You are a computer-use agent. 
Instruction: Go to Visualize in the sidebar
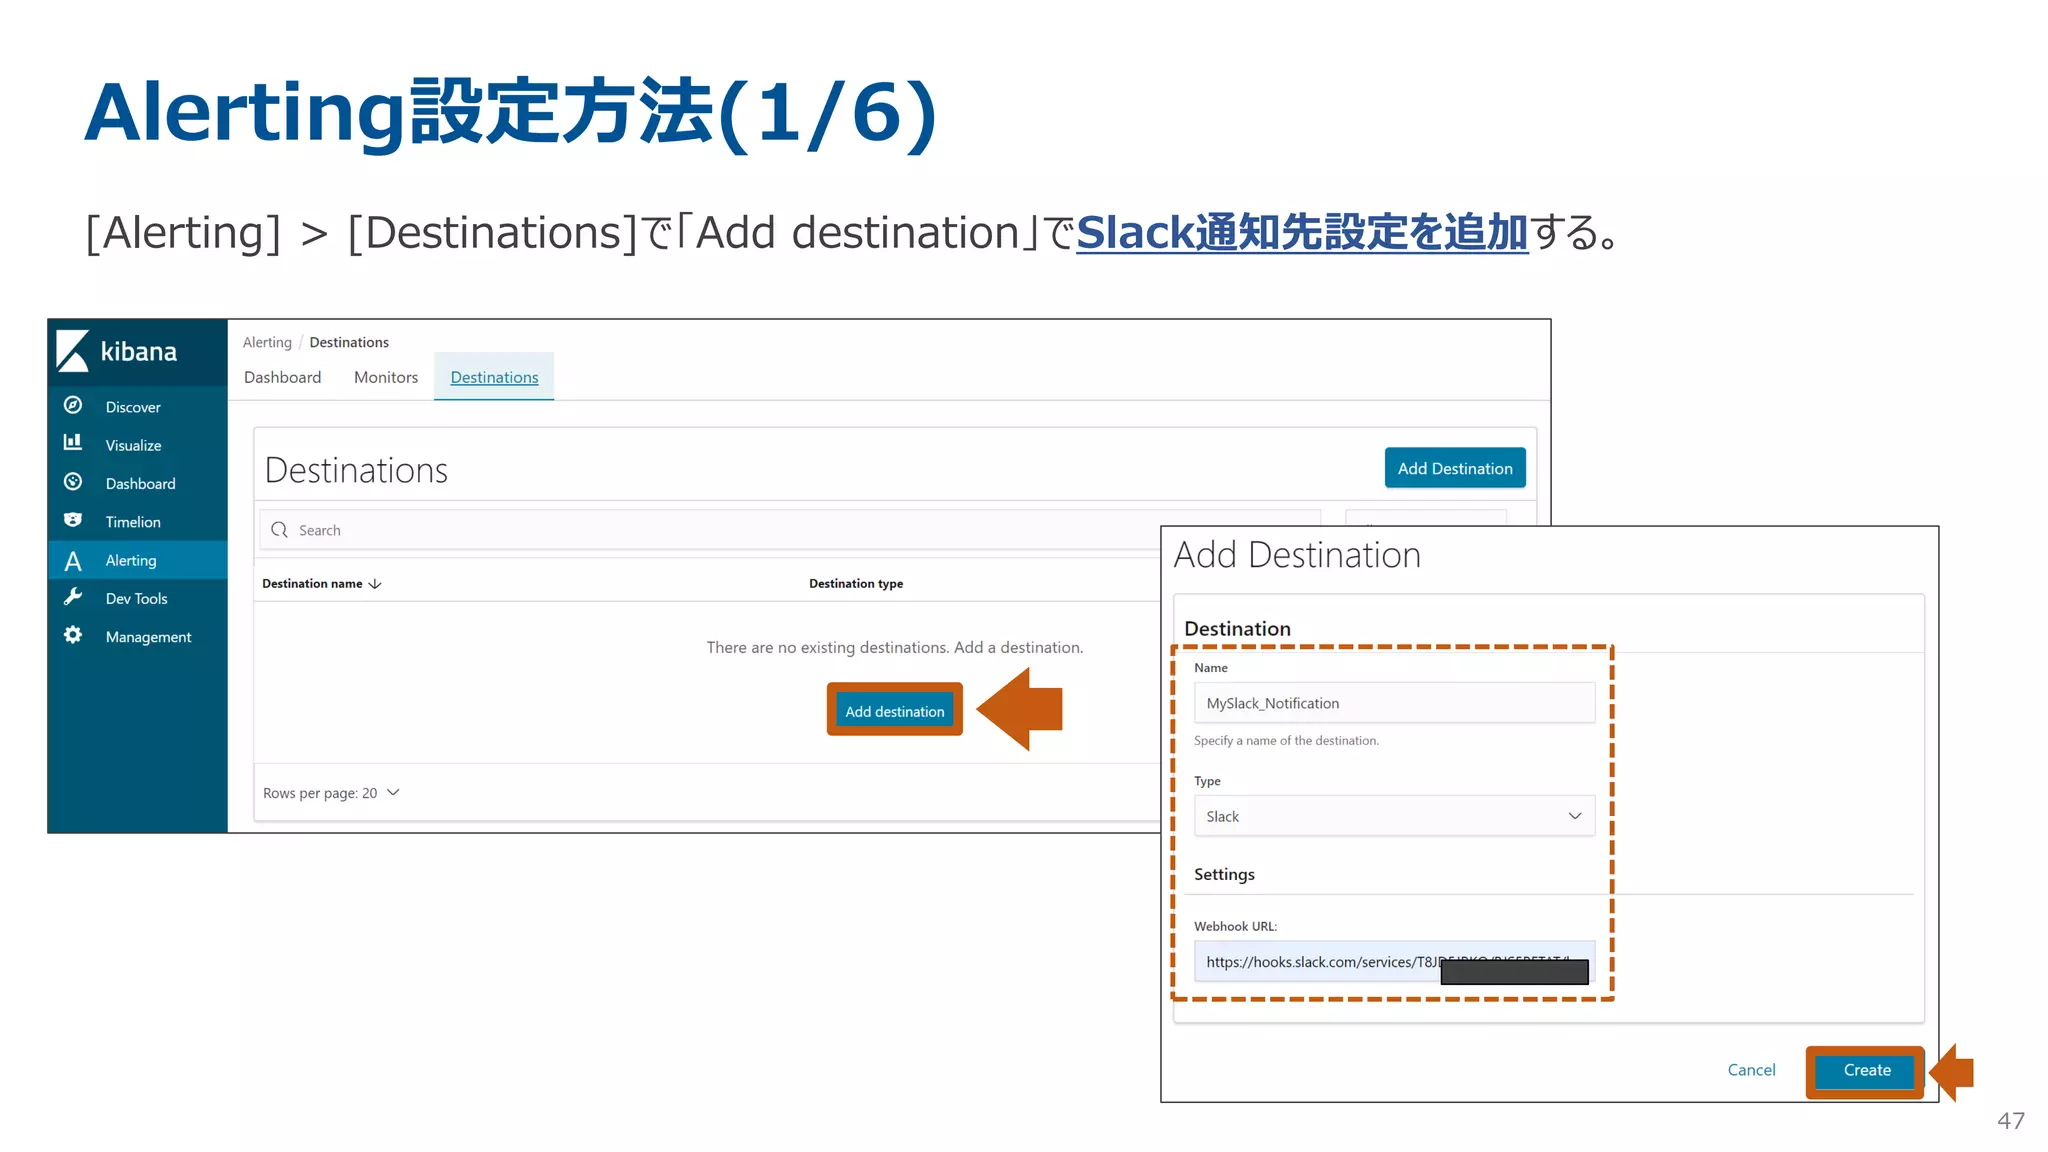click(x=133, y=445)
